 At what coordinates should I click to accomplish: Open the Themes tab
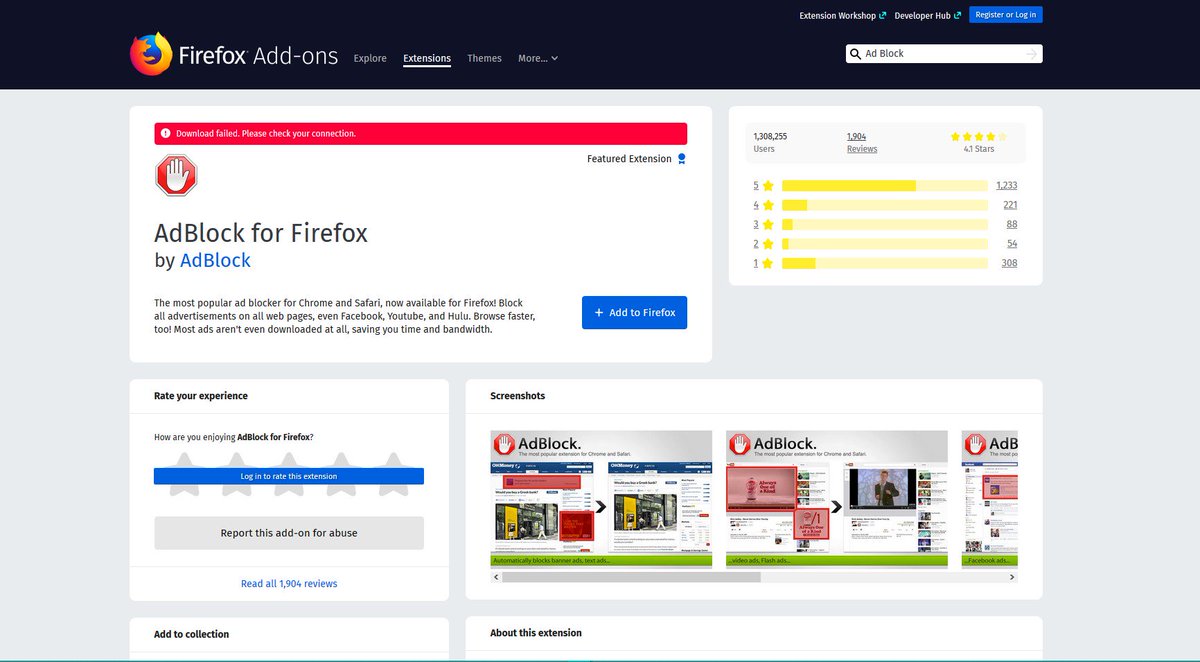click(x=484, y=58)
